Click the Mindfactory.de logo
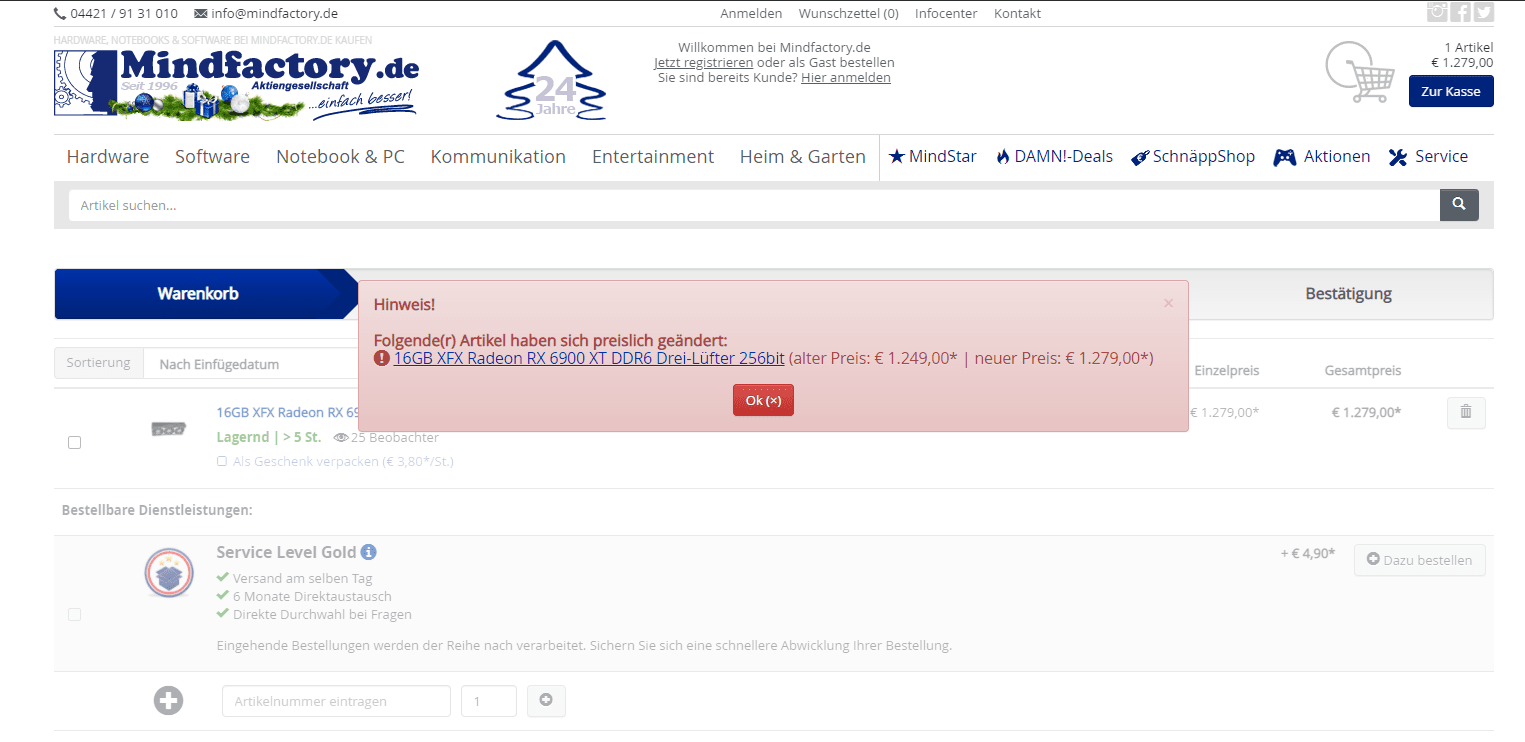The image size is (1525, 742). [236, 84]
